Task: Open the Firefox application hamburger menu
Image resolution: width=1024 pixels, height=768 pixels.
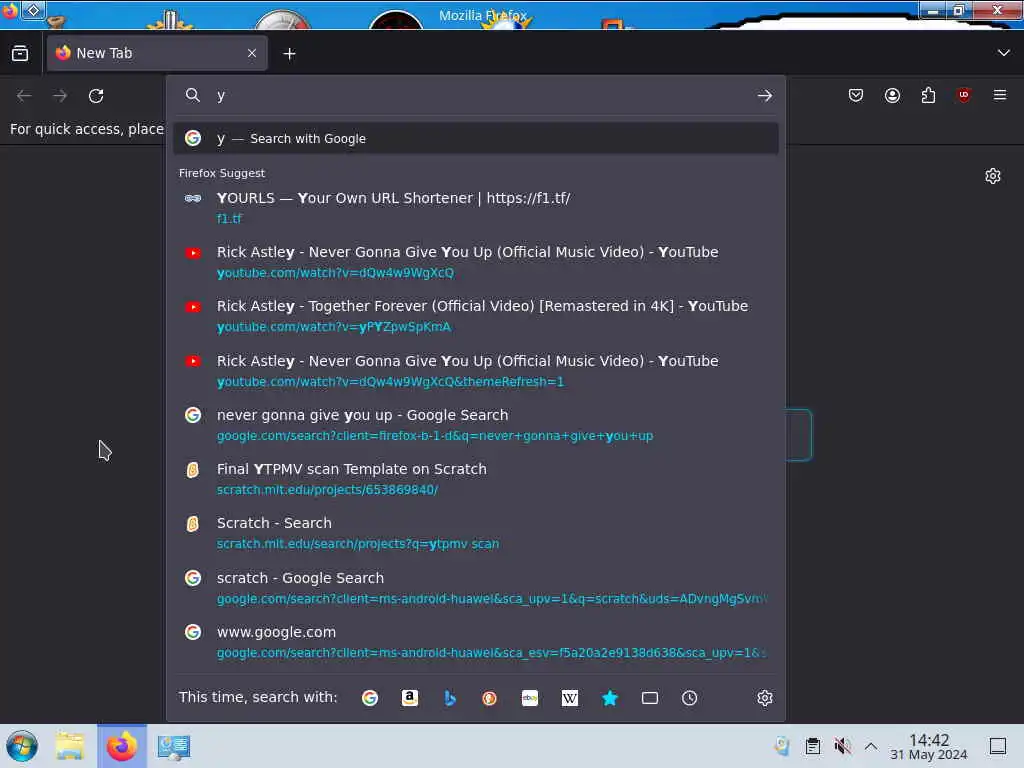Action: tap(1000, 95)
